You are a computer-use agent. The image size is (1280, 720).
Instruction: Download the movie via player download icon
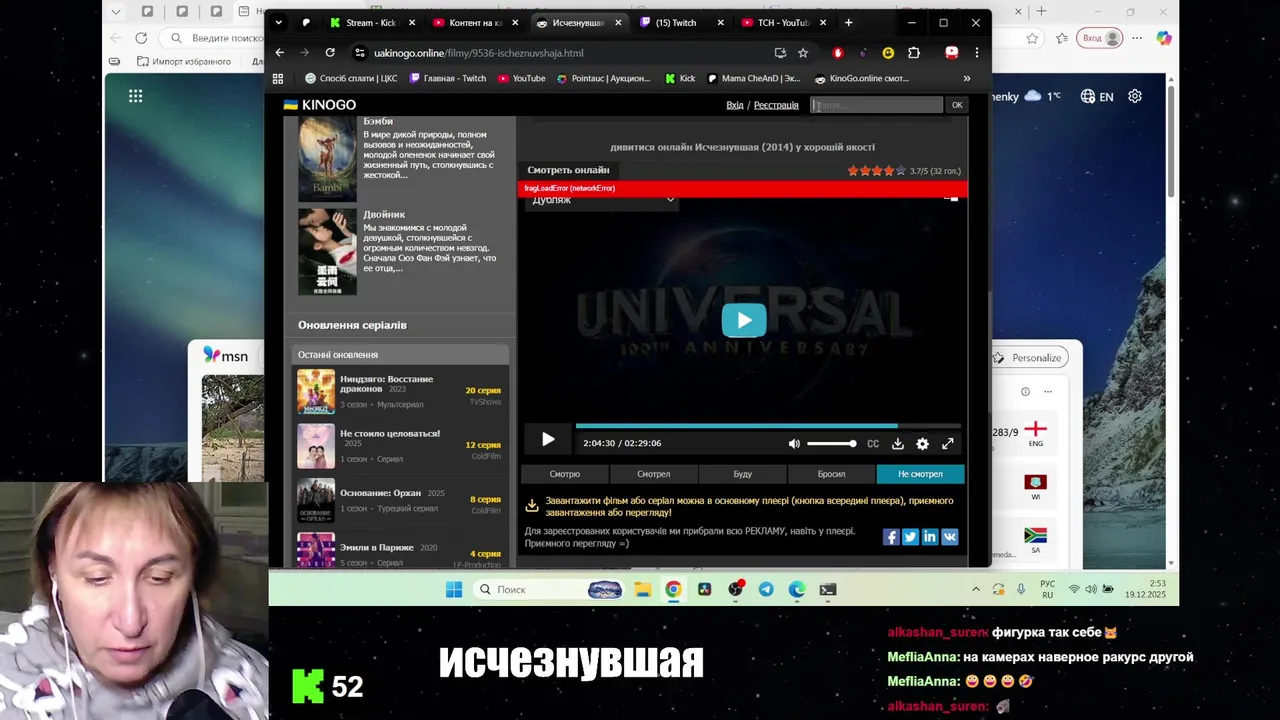(x=897, y=443)
